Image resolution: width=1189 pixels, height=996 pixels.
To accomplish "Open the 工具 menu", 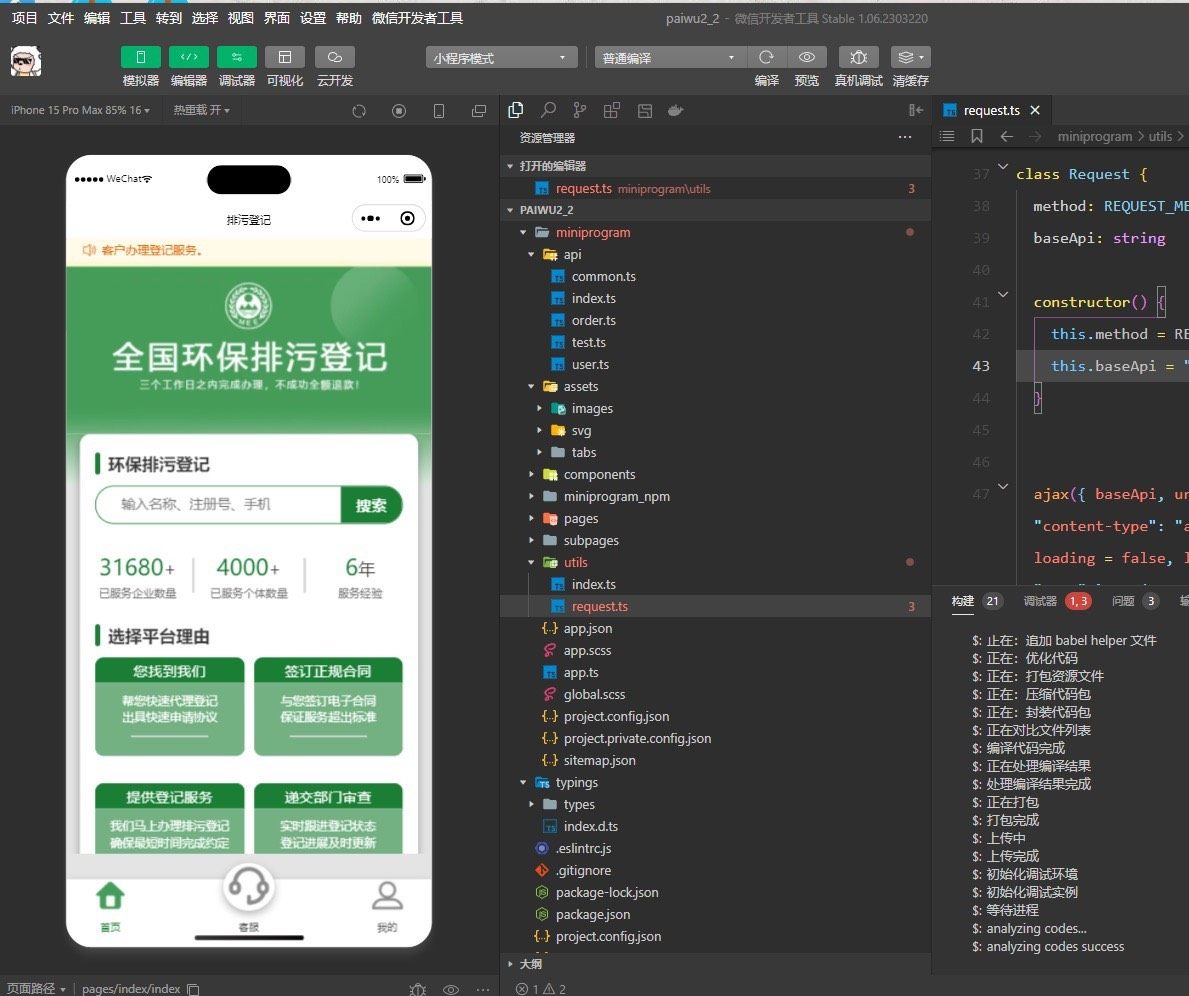I will tap(133, 17).
